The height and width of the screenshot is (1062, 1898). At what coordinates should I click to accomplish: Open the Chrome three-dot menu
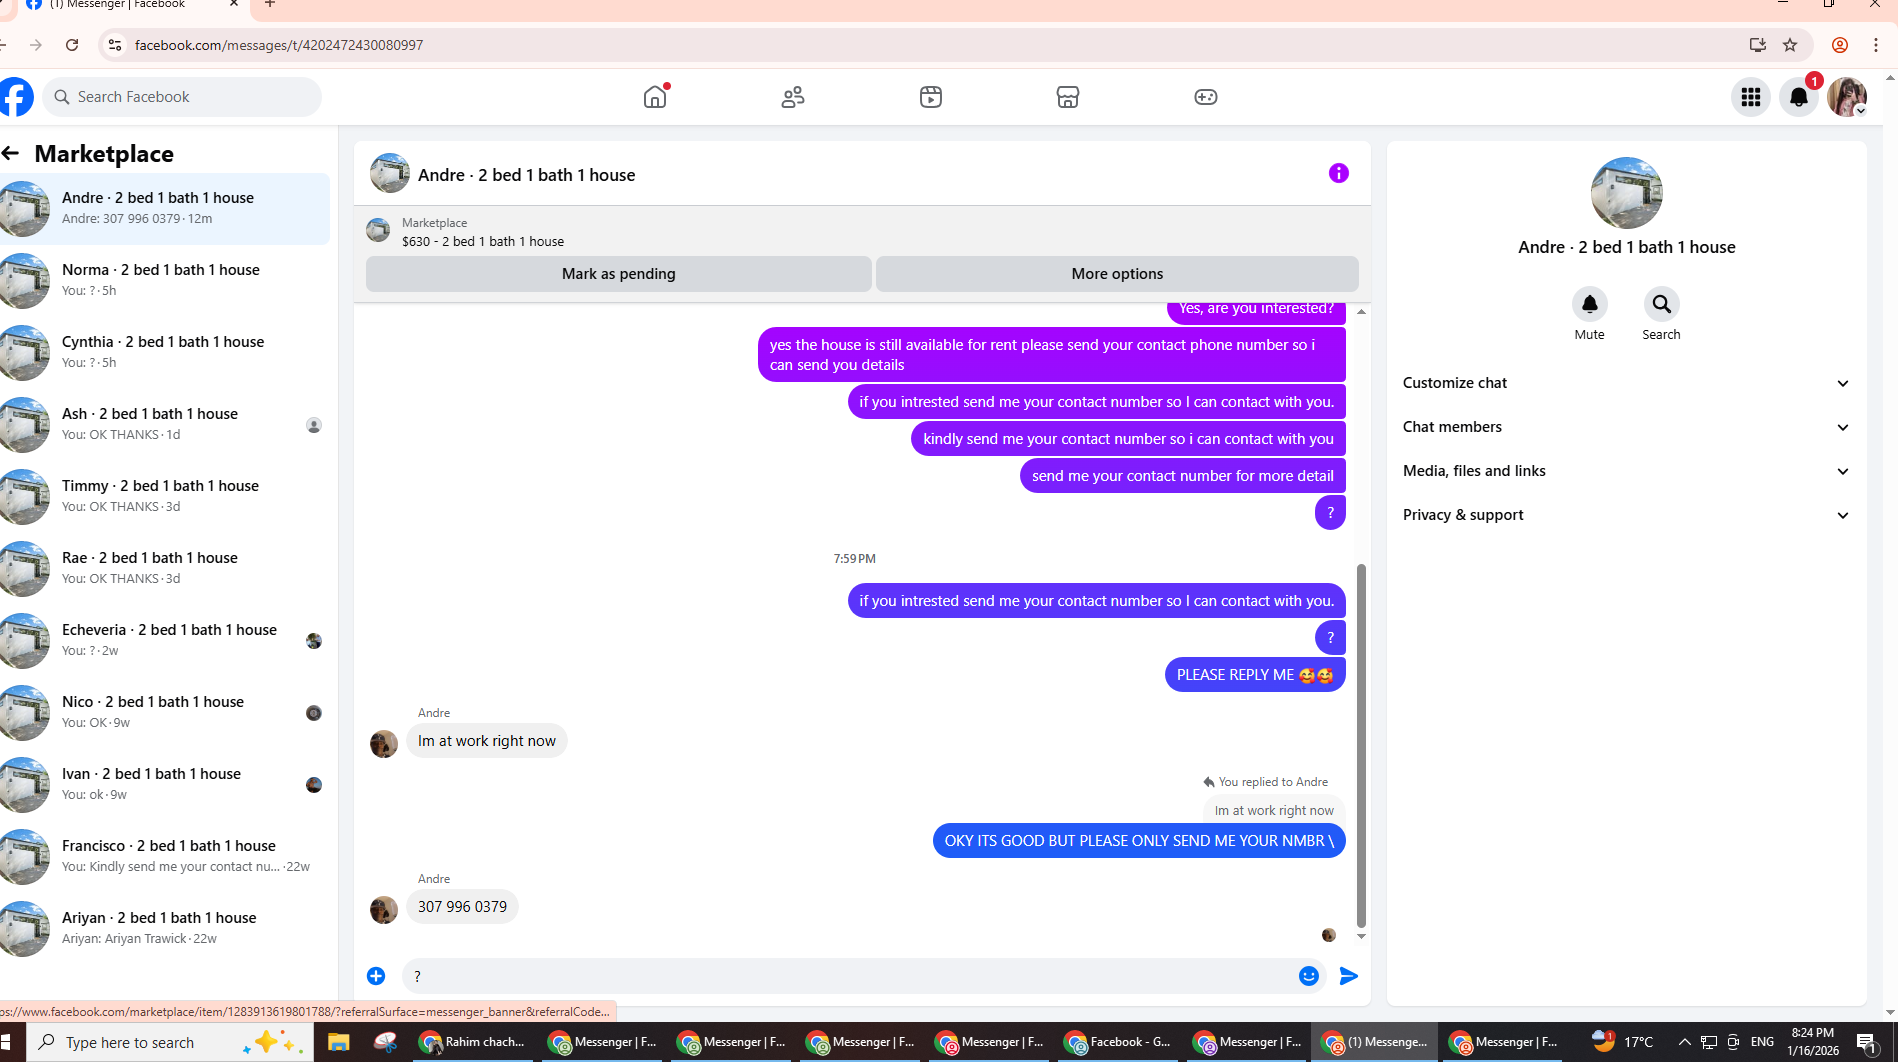[1876, 45]
